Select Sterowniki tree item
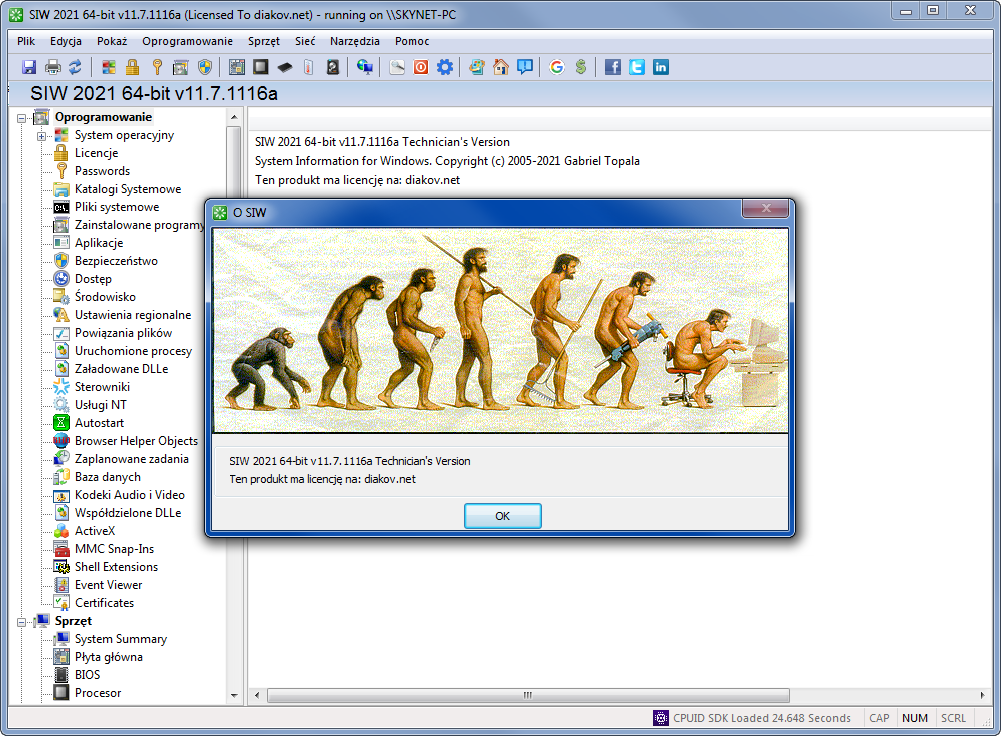Screen dimensions: 1001x736 (x=102, y=387)
